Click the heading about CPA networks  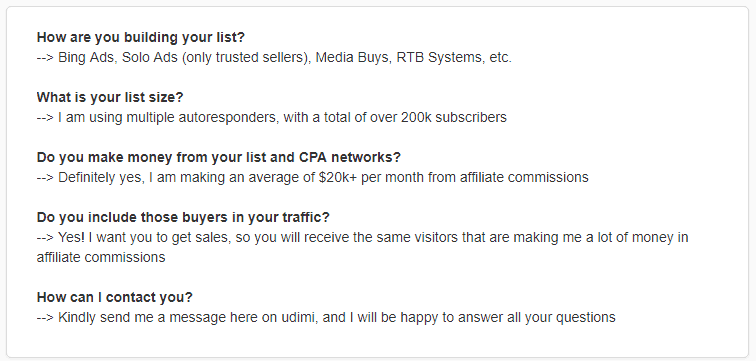[x=219, y=158]
